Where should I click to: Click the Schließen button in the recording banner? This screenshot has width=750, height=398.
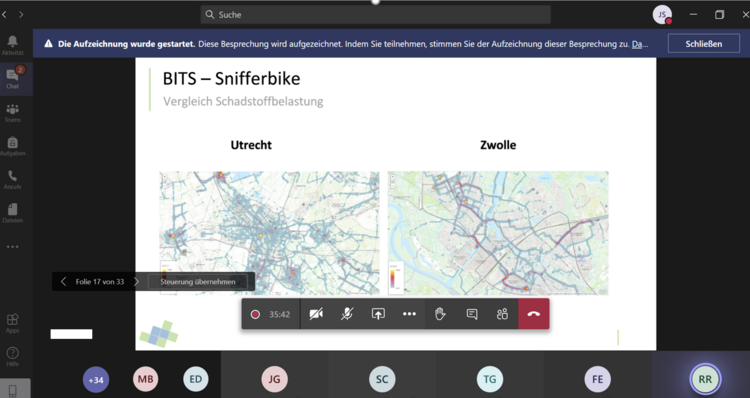(x=704, y=44)
